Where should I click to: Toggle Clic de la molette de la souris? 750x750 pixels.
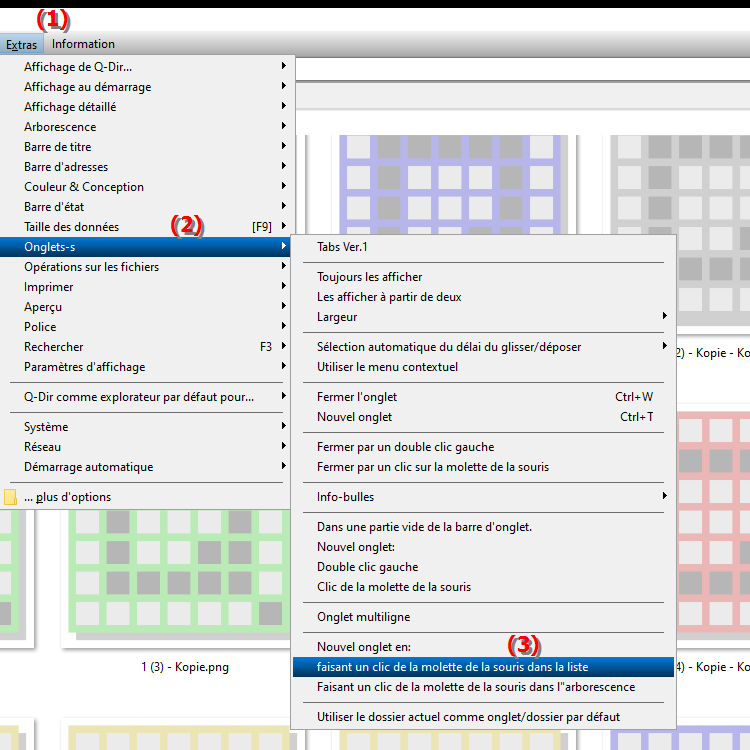(484, 587)
